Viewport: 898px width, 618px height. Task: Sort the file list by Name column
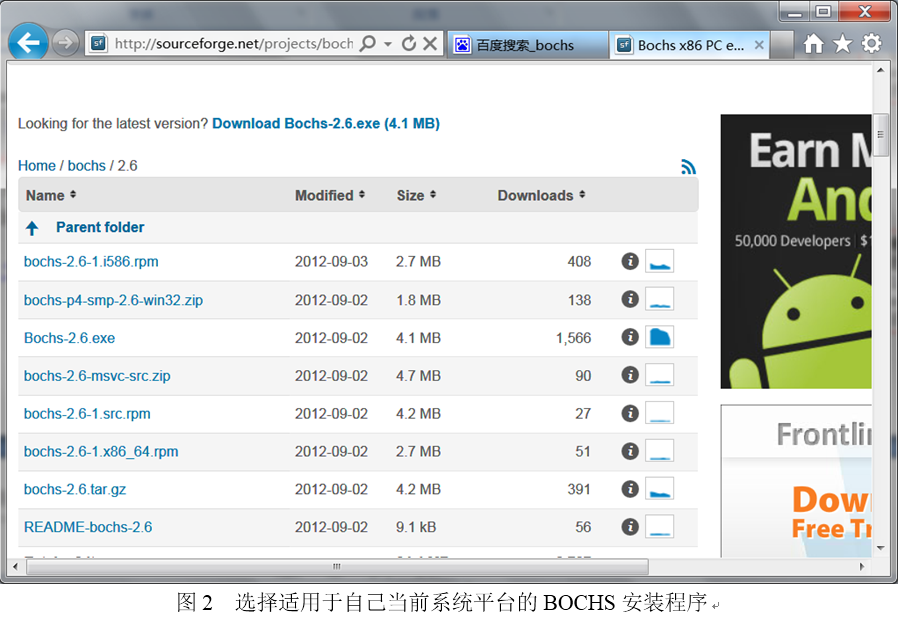50,195
